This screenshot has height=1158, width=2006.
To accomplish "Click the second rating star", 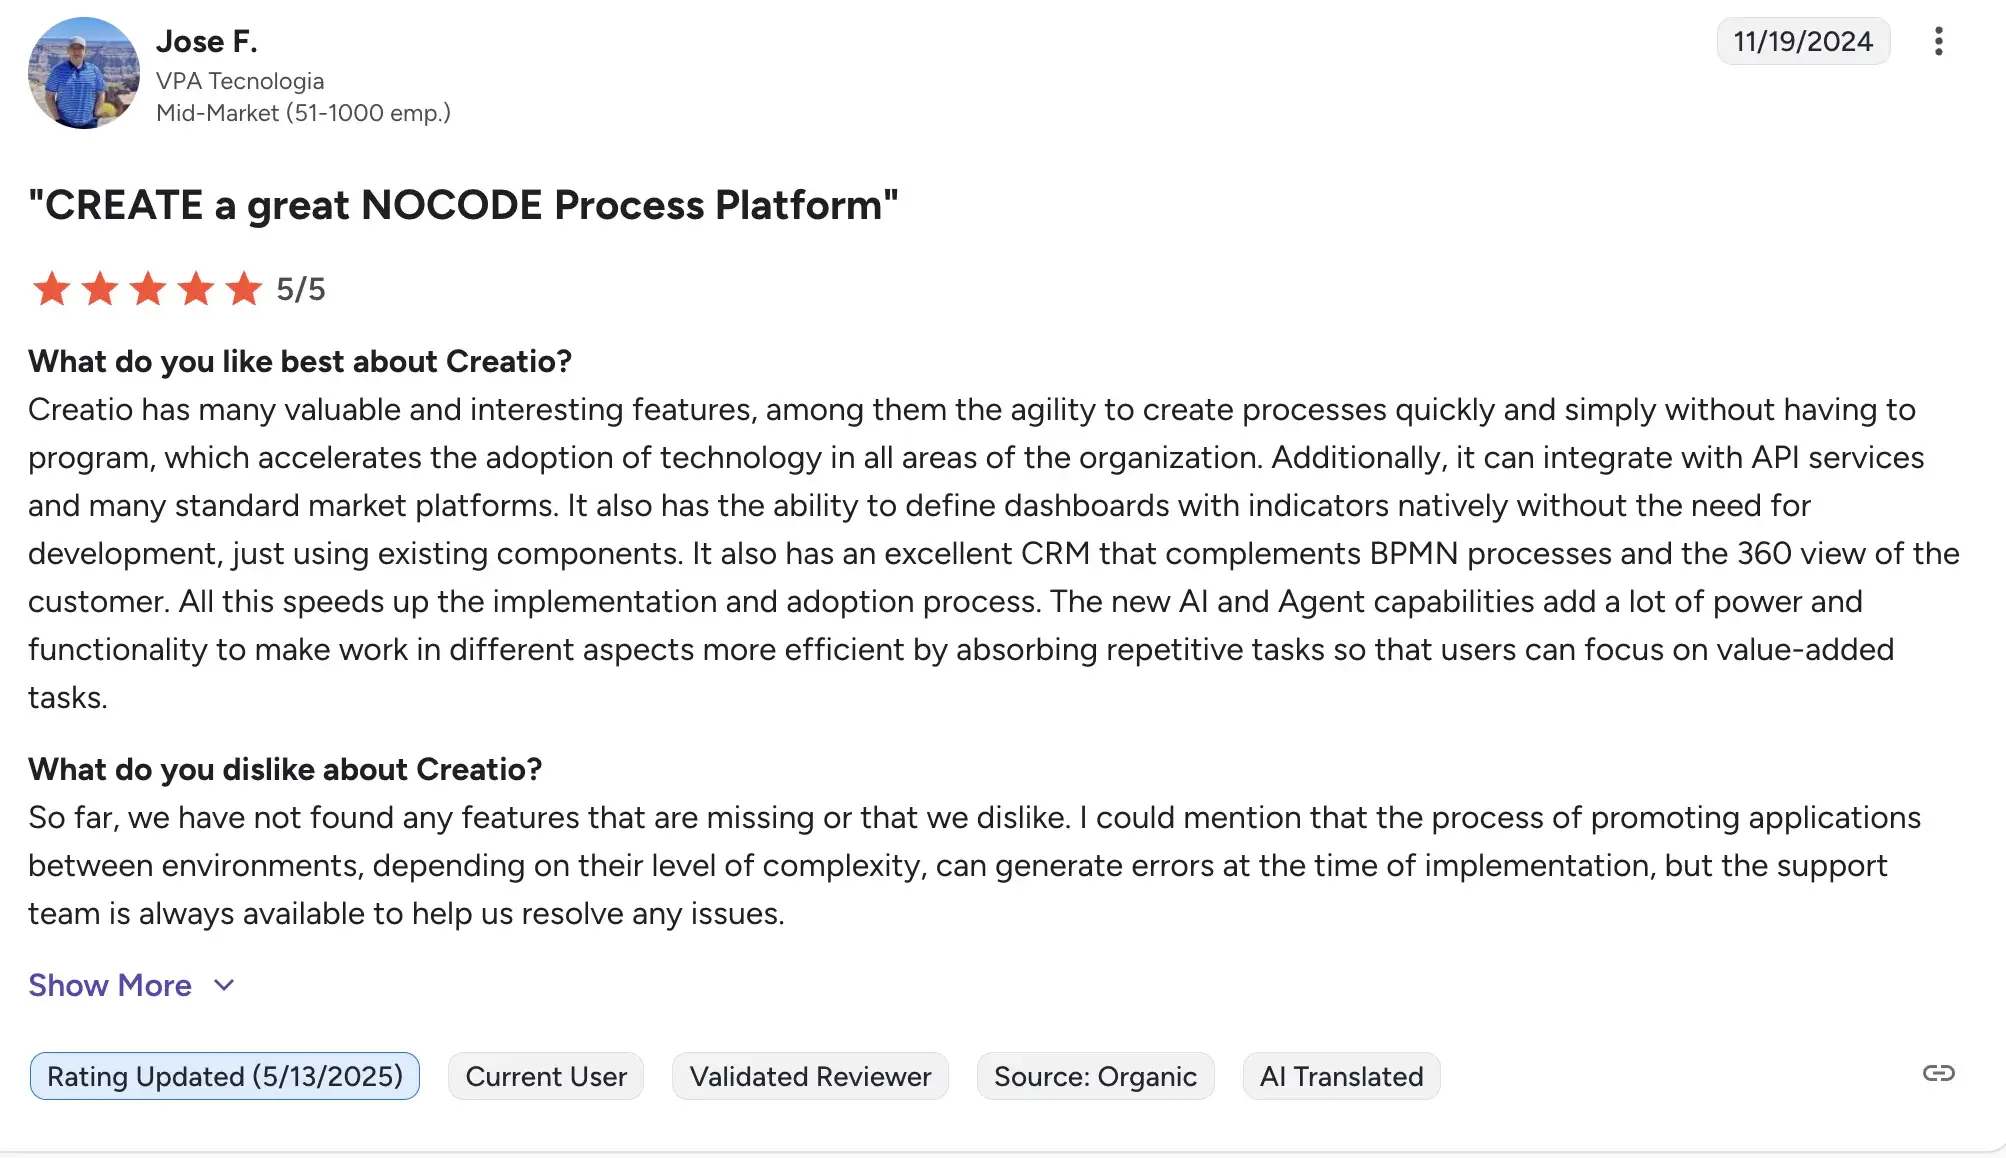I will click(99, 289).
